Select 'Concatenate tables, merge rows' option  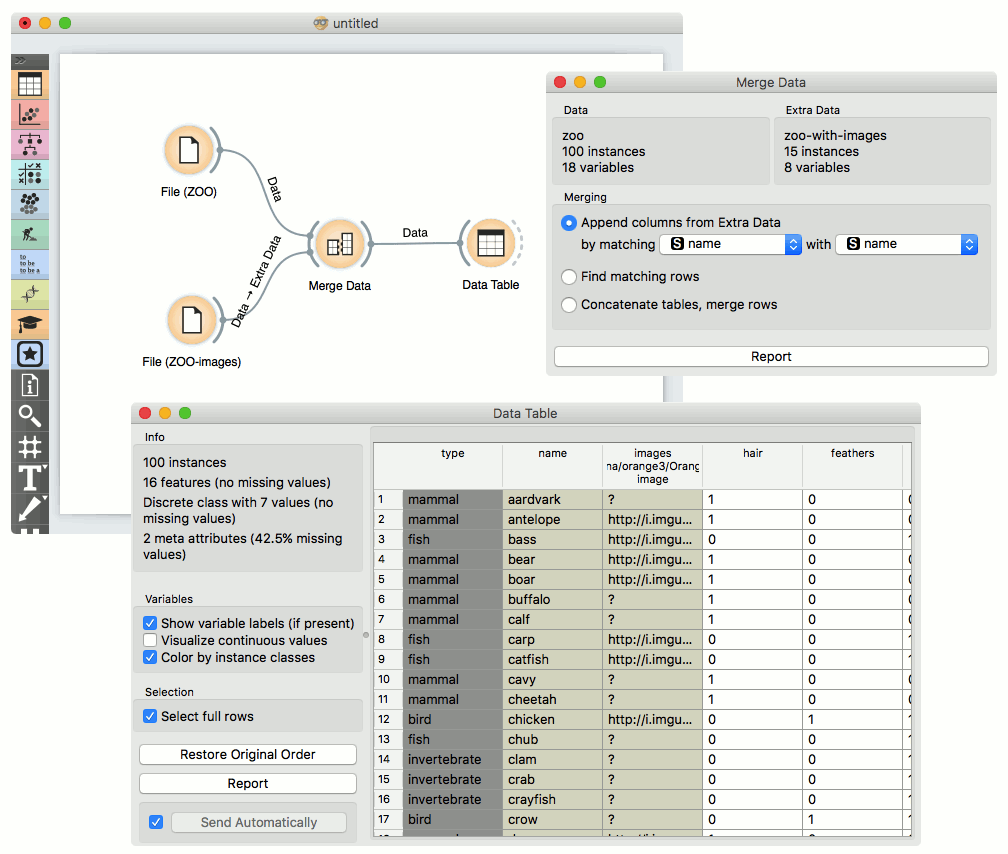[569, 305]
